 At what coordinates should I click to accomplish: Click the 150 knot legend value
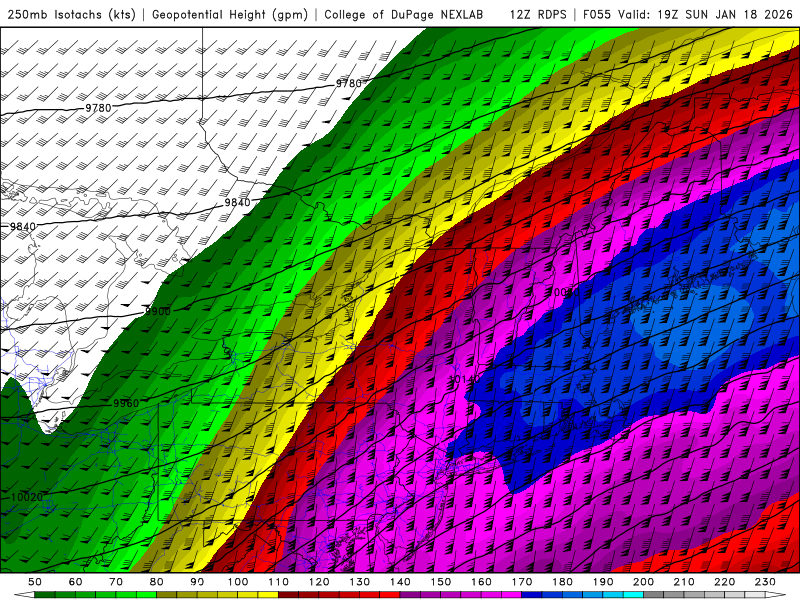[441, 582]
